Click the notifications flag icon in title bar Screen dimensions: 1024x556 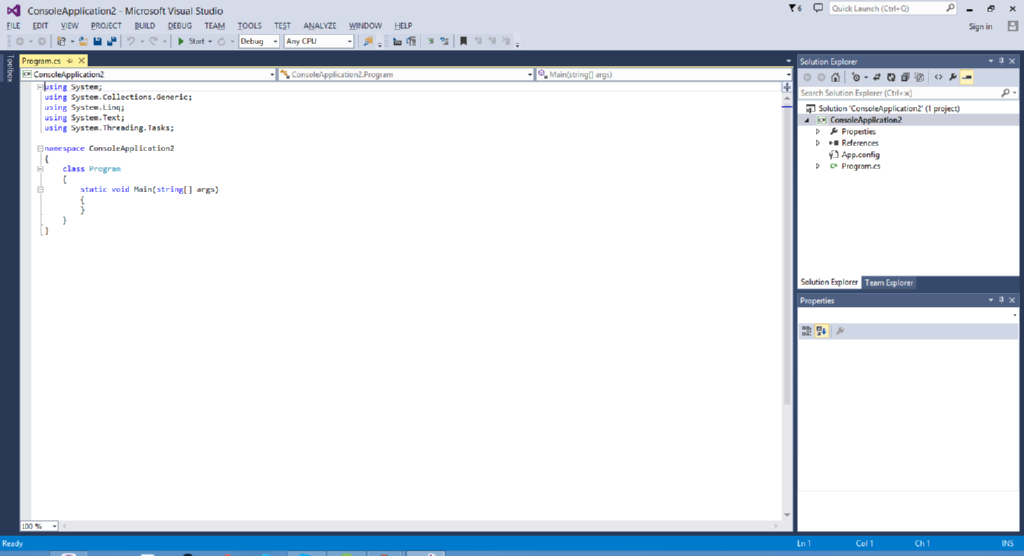pos(794,8)
